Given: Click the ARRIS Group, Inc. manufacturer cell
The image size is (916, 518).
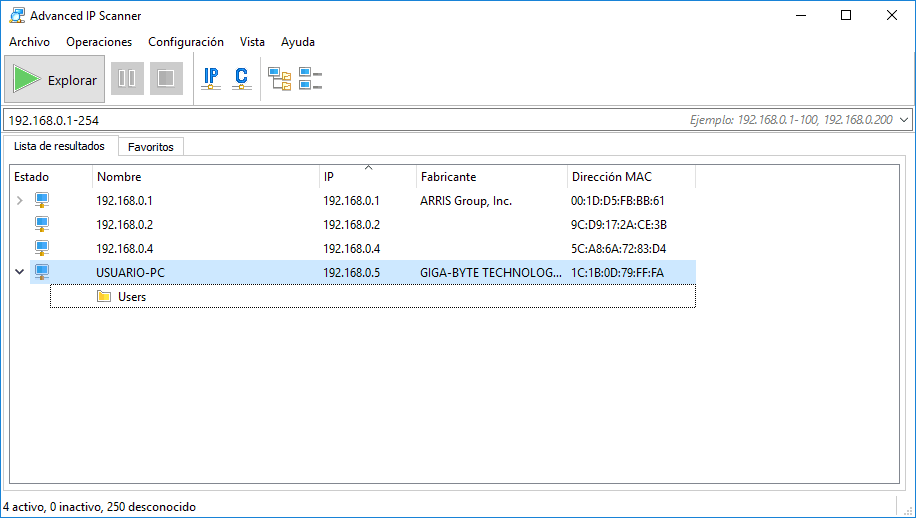Looking at the screenshot, I should pyautogui.click(x=466, y=201).
